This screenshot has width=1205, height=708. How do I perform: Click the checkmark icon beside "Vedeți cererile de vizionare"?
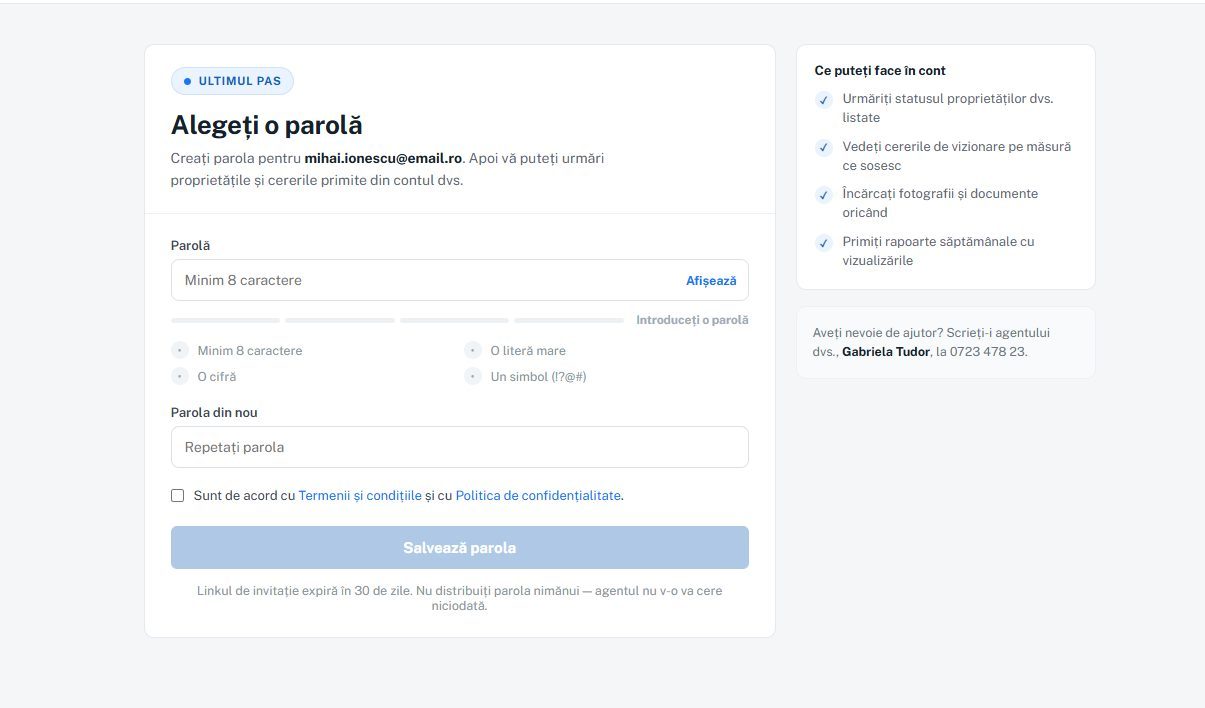(x=823, y=147)
